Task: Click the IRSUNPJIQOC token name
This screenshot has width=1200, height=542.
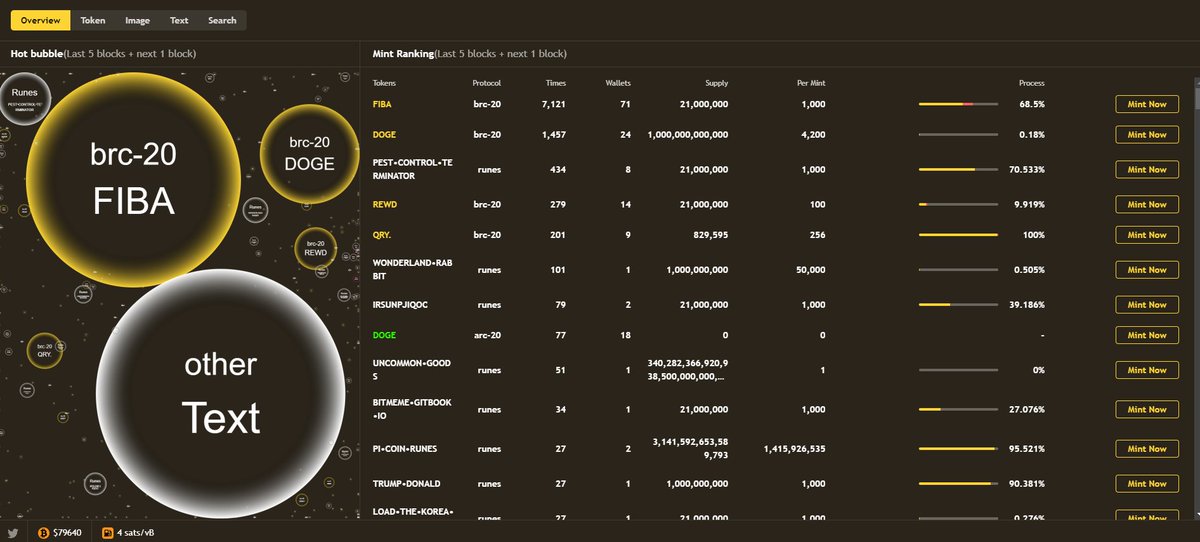Action: coord(400,305)
